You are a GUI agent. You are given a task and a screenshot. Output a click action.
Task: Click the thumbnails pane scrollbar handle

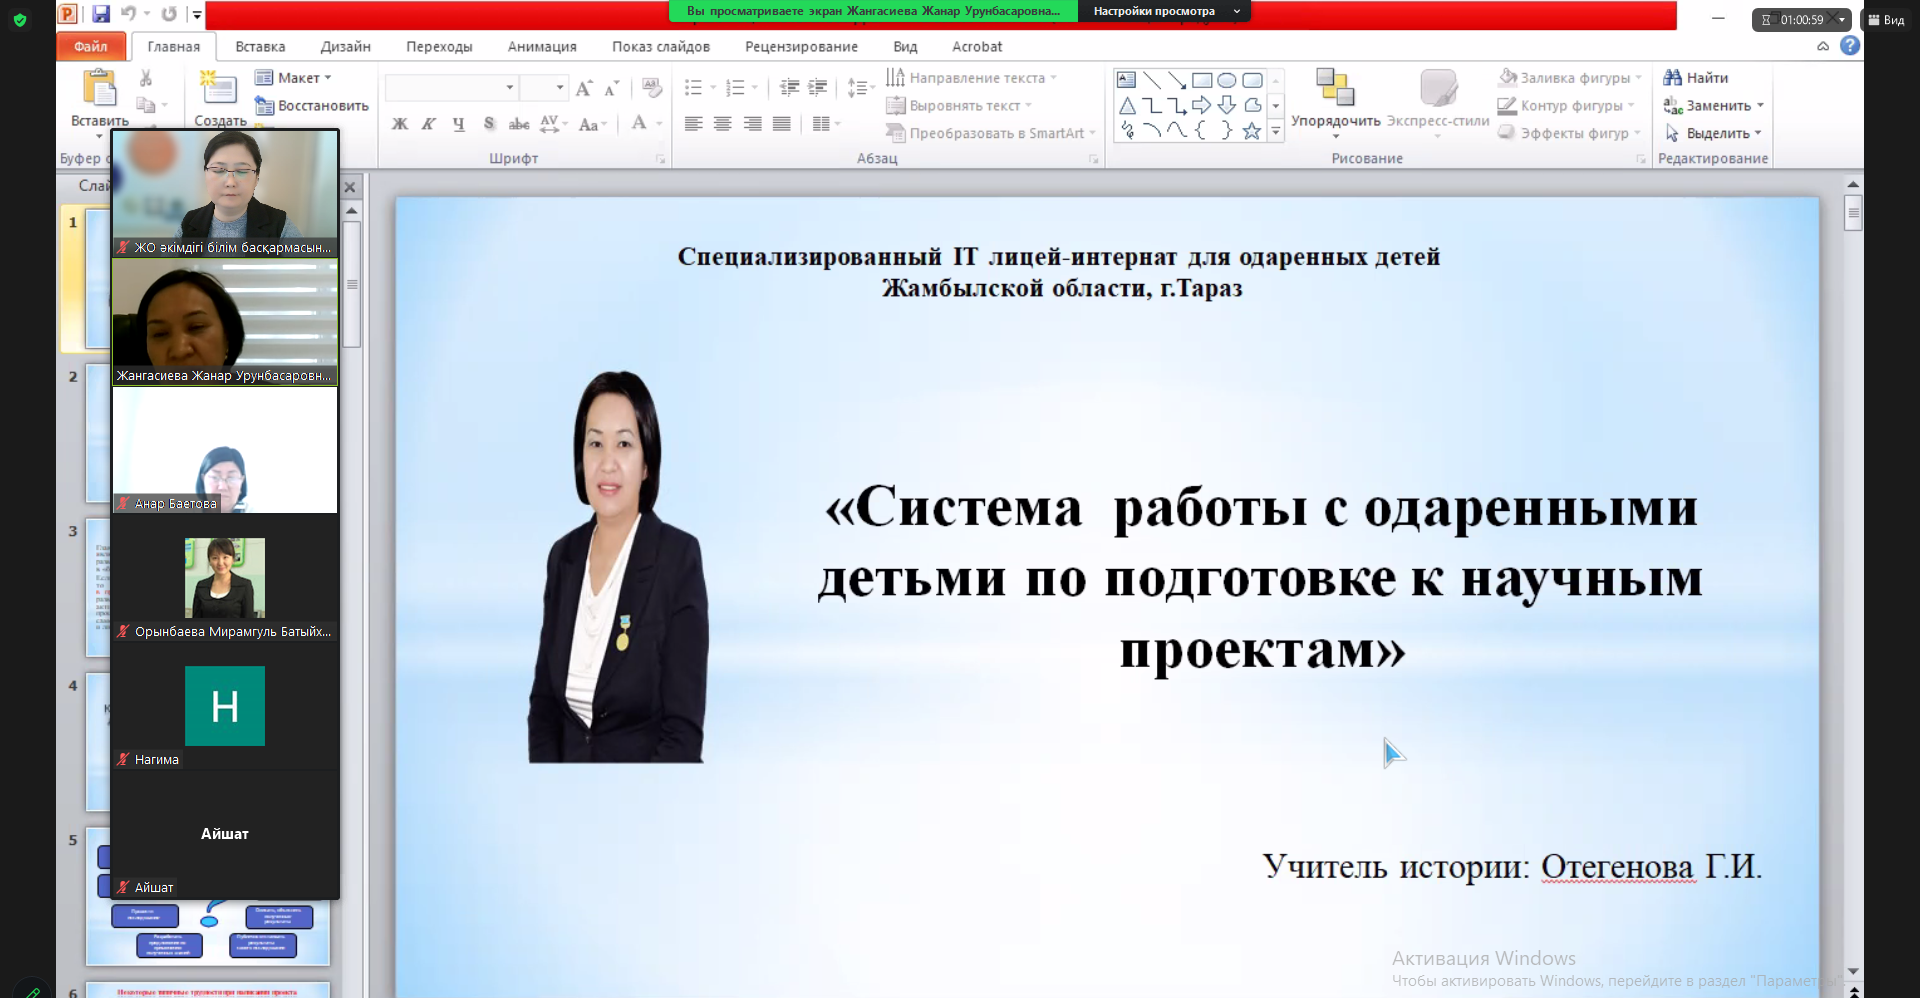[351, 285]
